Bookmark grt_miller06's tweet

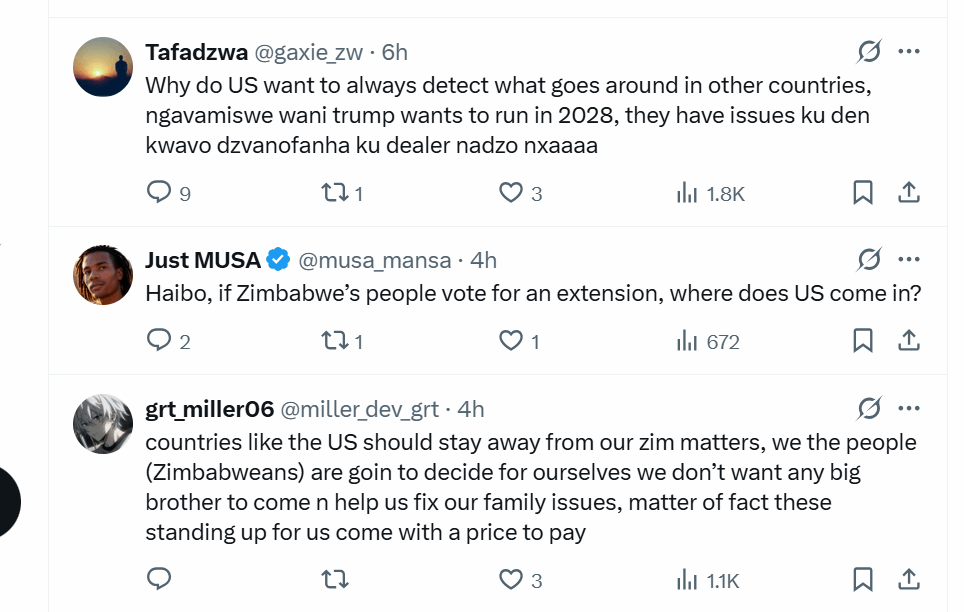tap(862, 578)
